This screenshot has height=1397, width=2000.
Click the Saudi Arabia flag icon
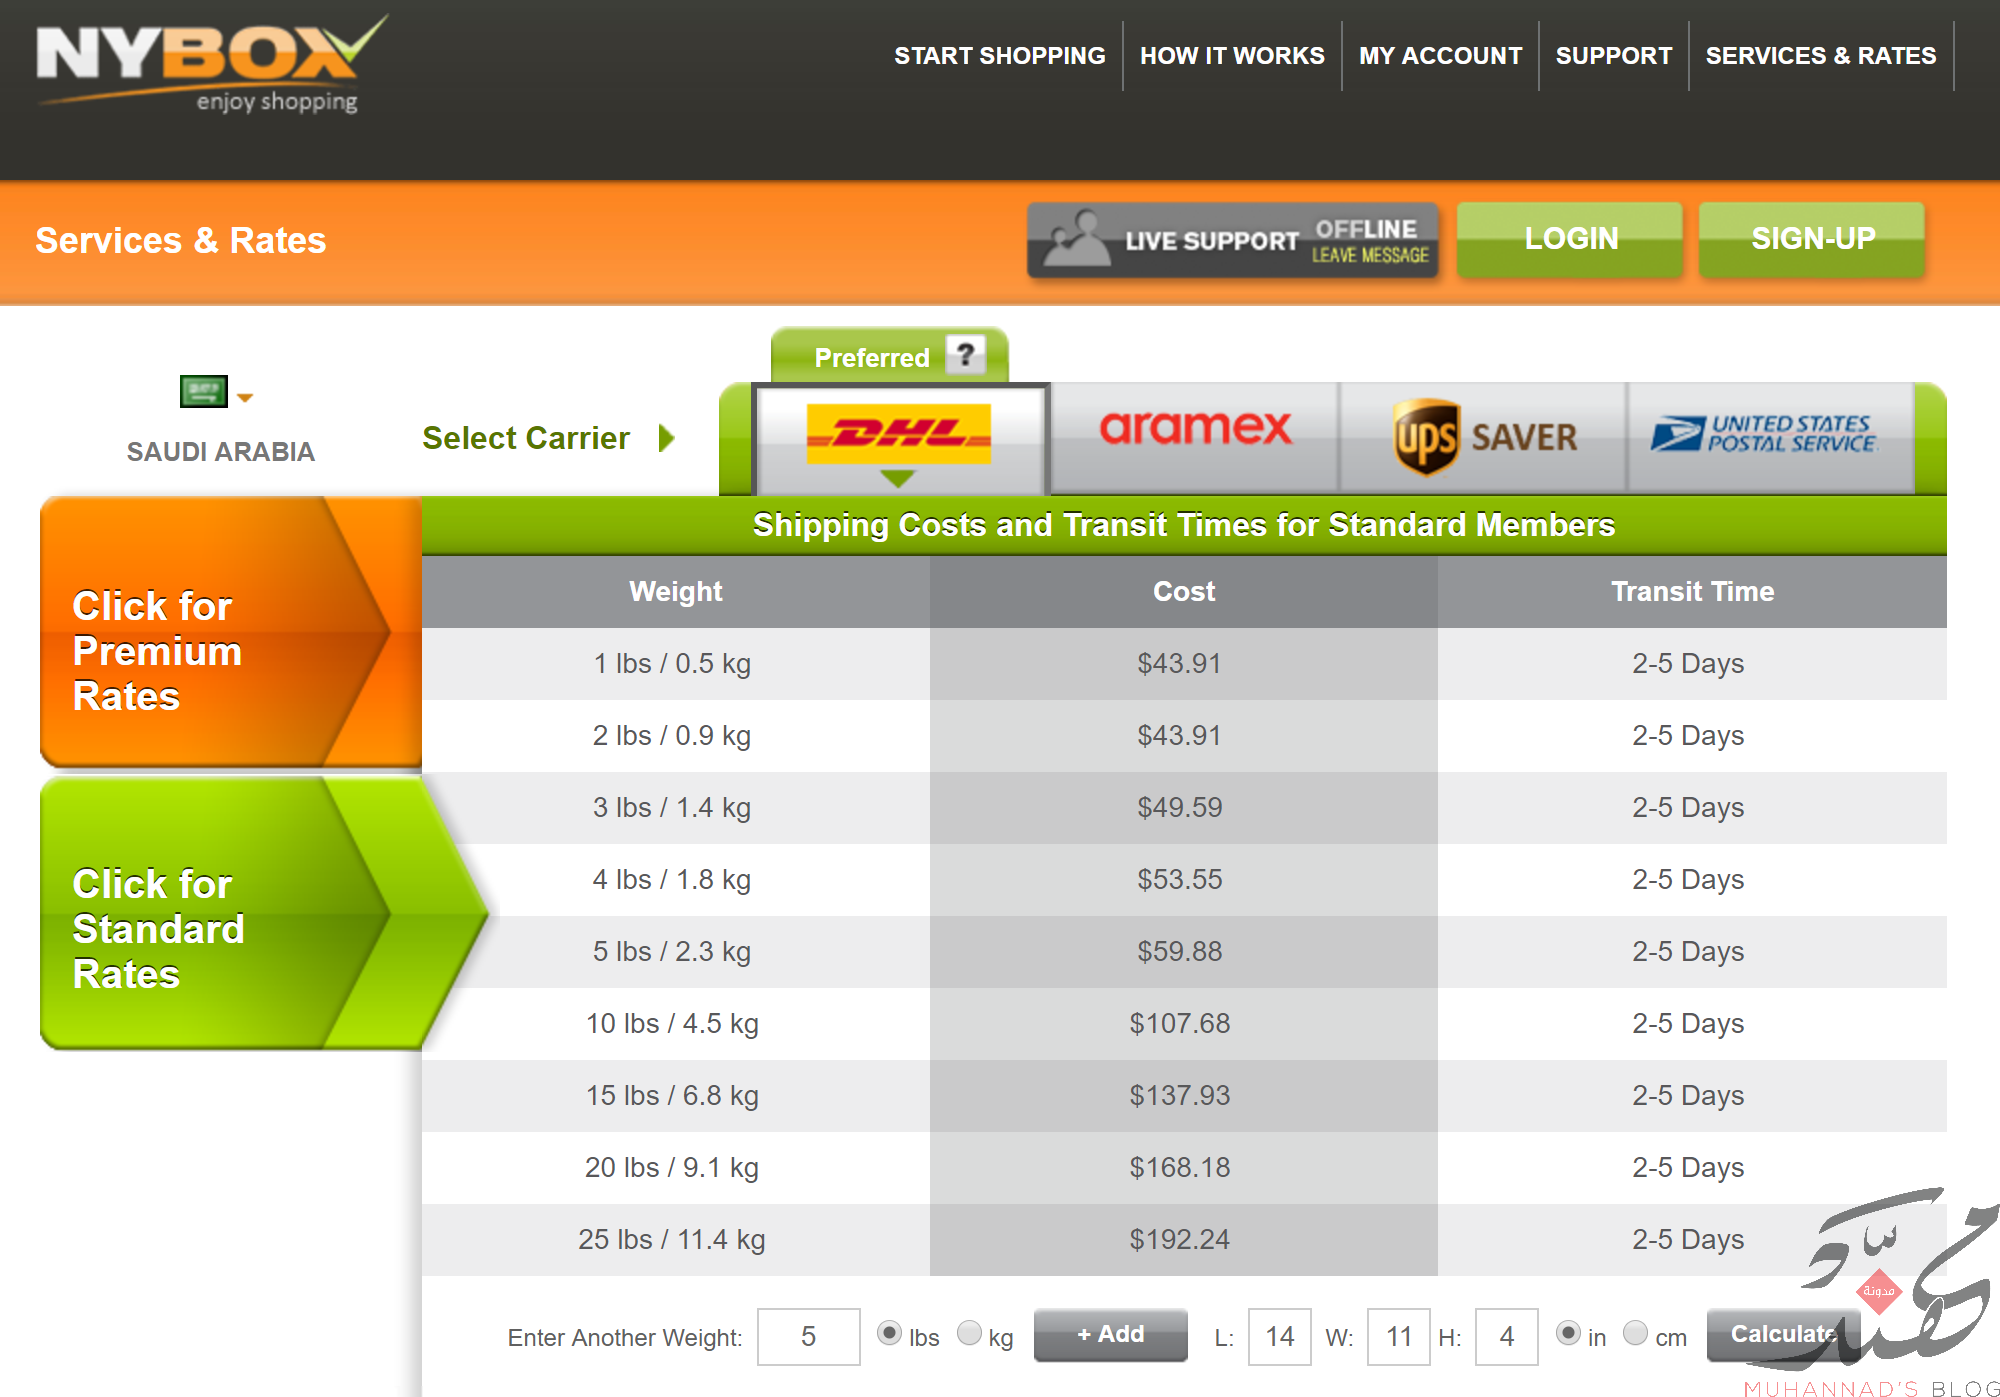click(204, 391)
